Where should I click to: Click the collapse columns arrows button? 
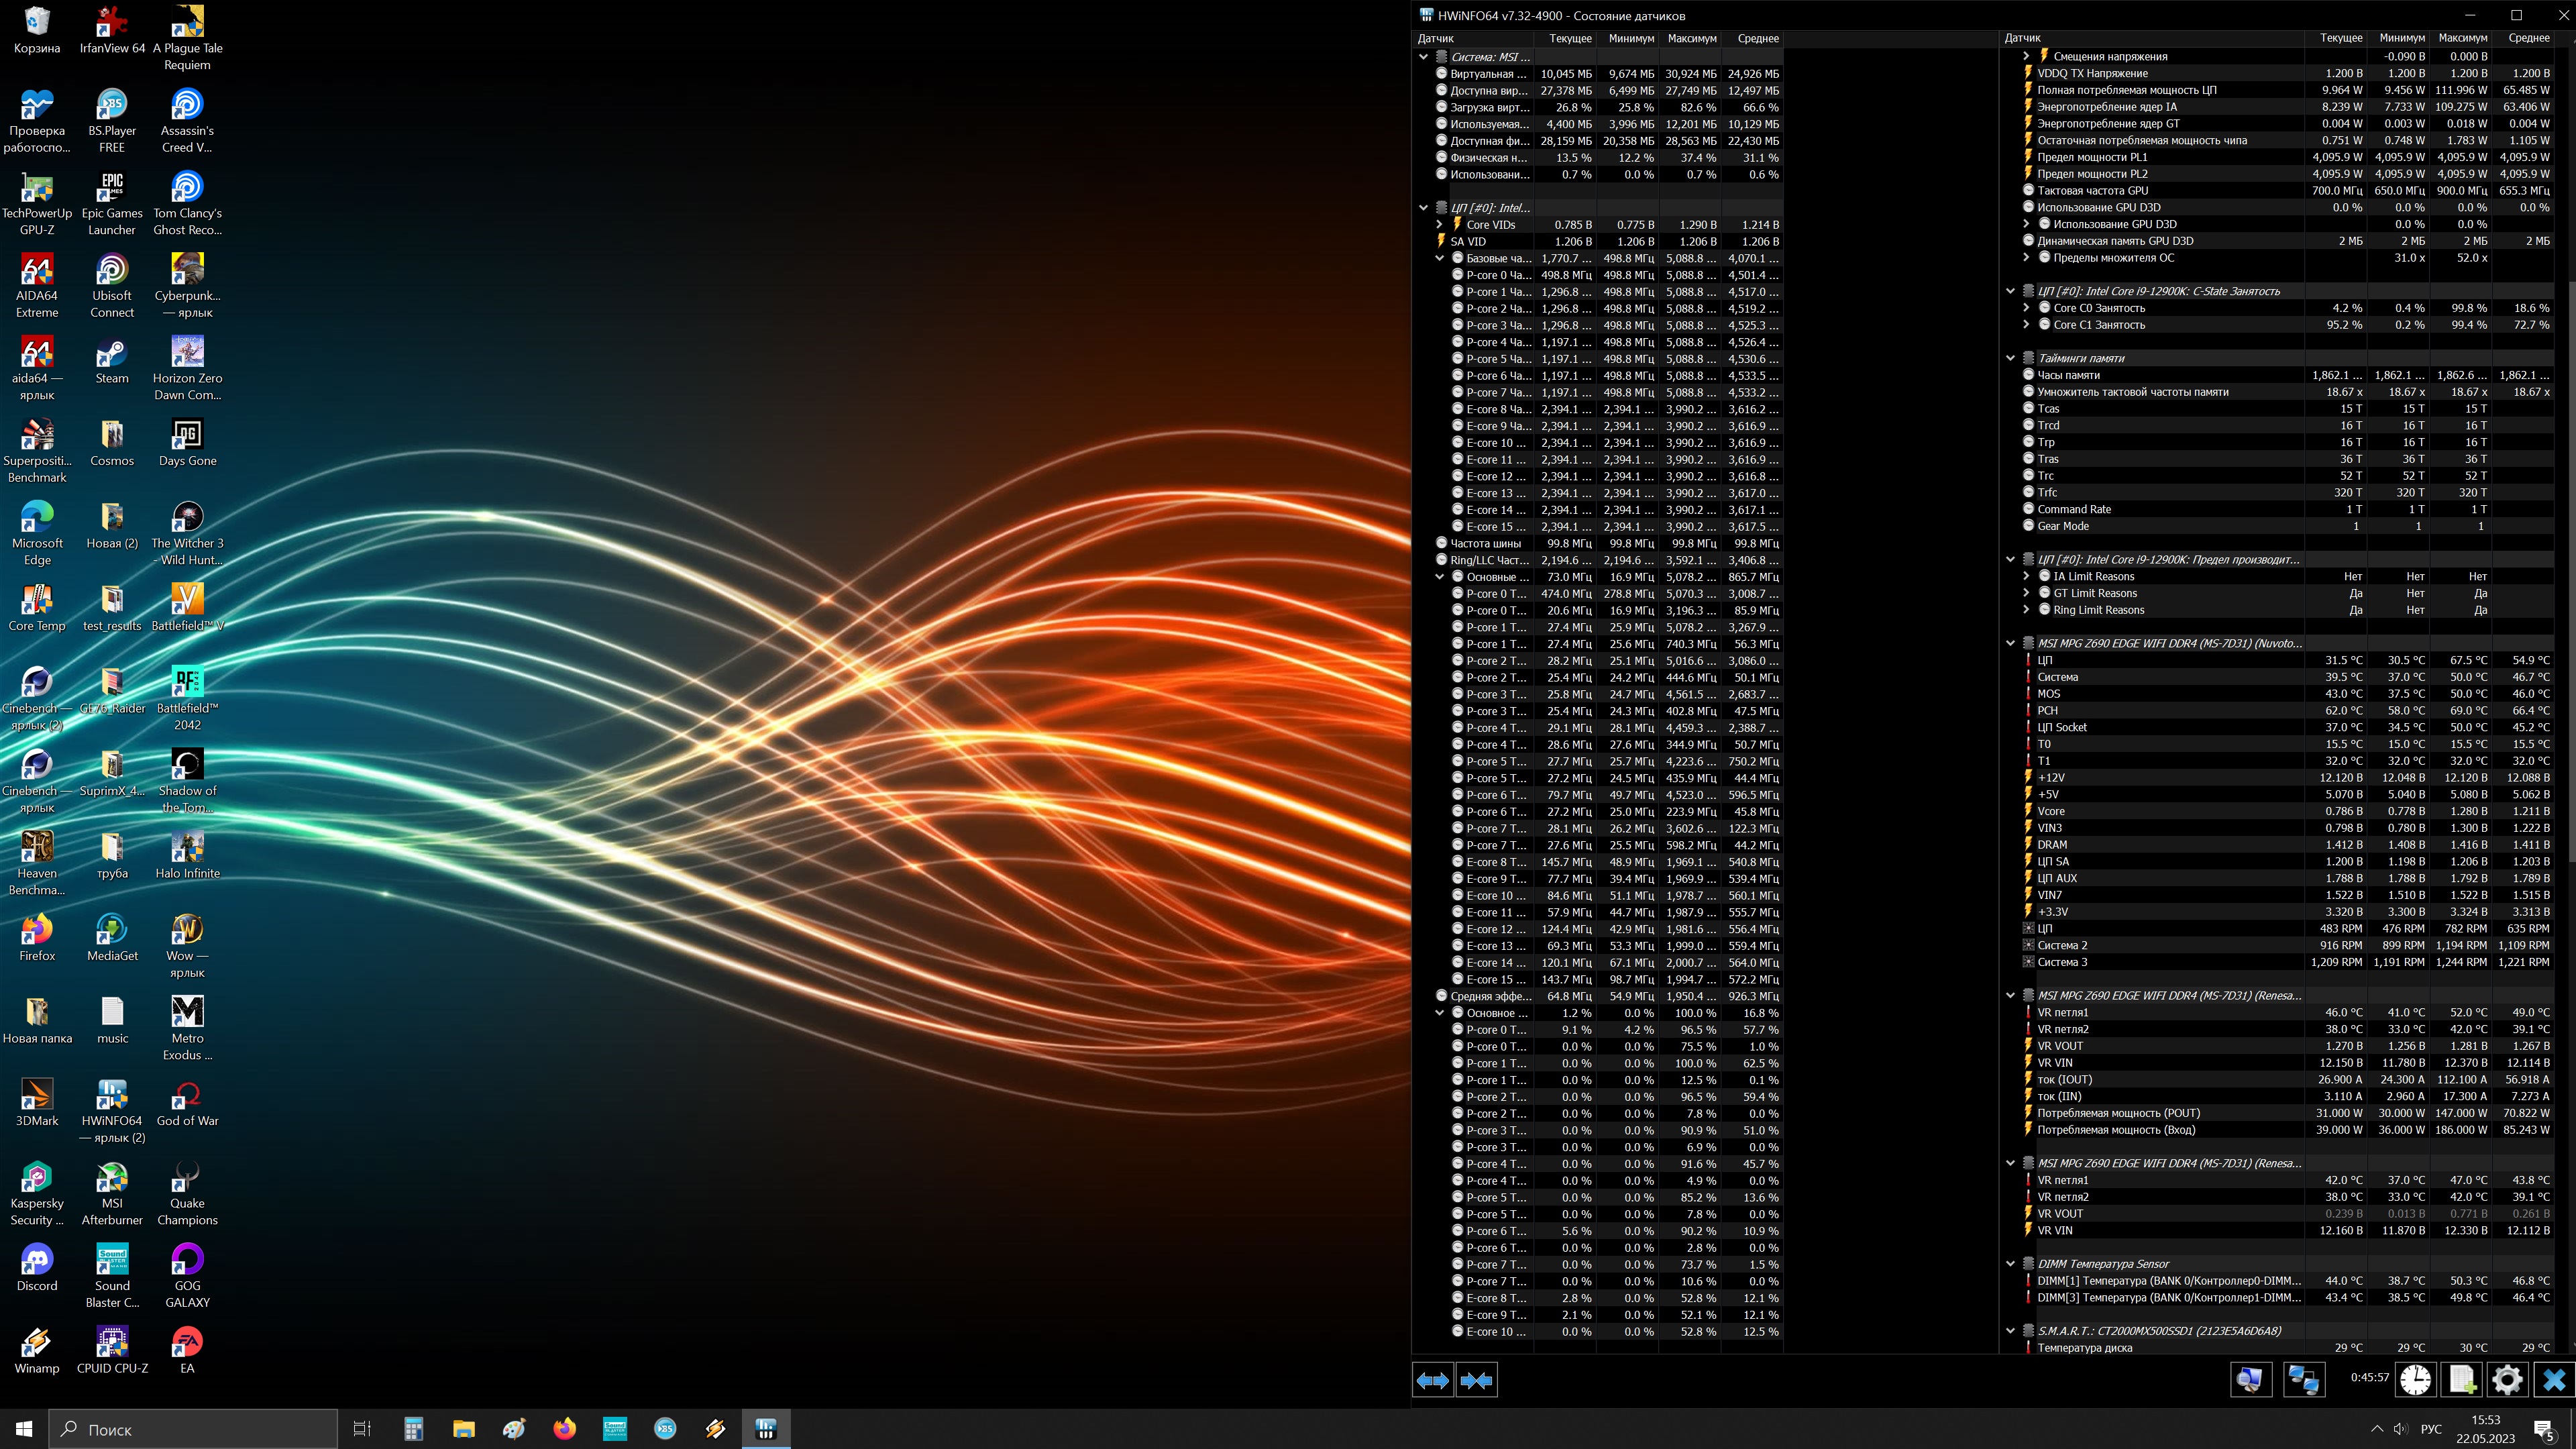click(1476, 1380)
